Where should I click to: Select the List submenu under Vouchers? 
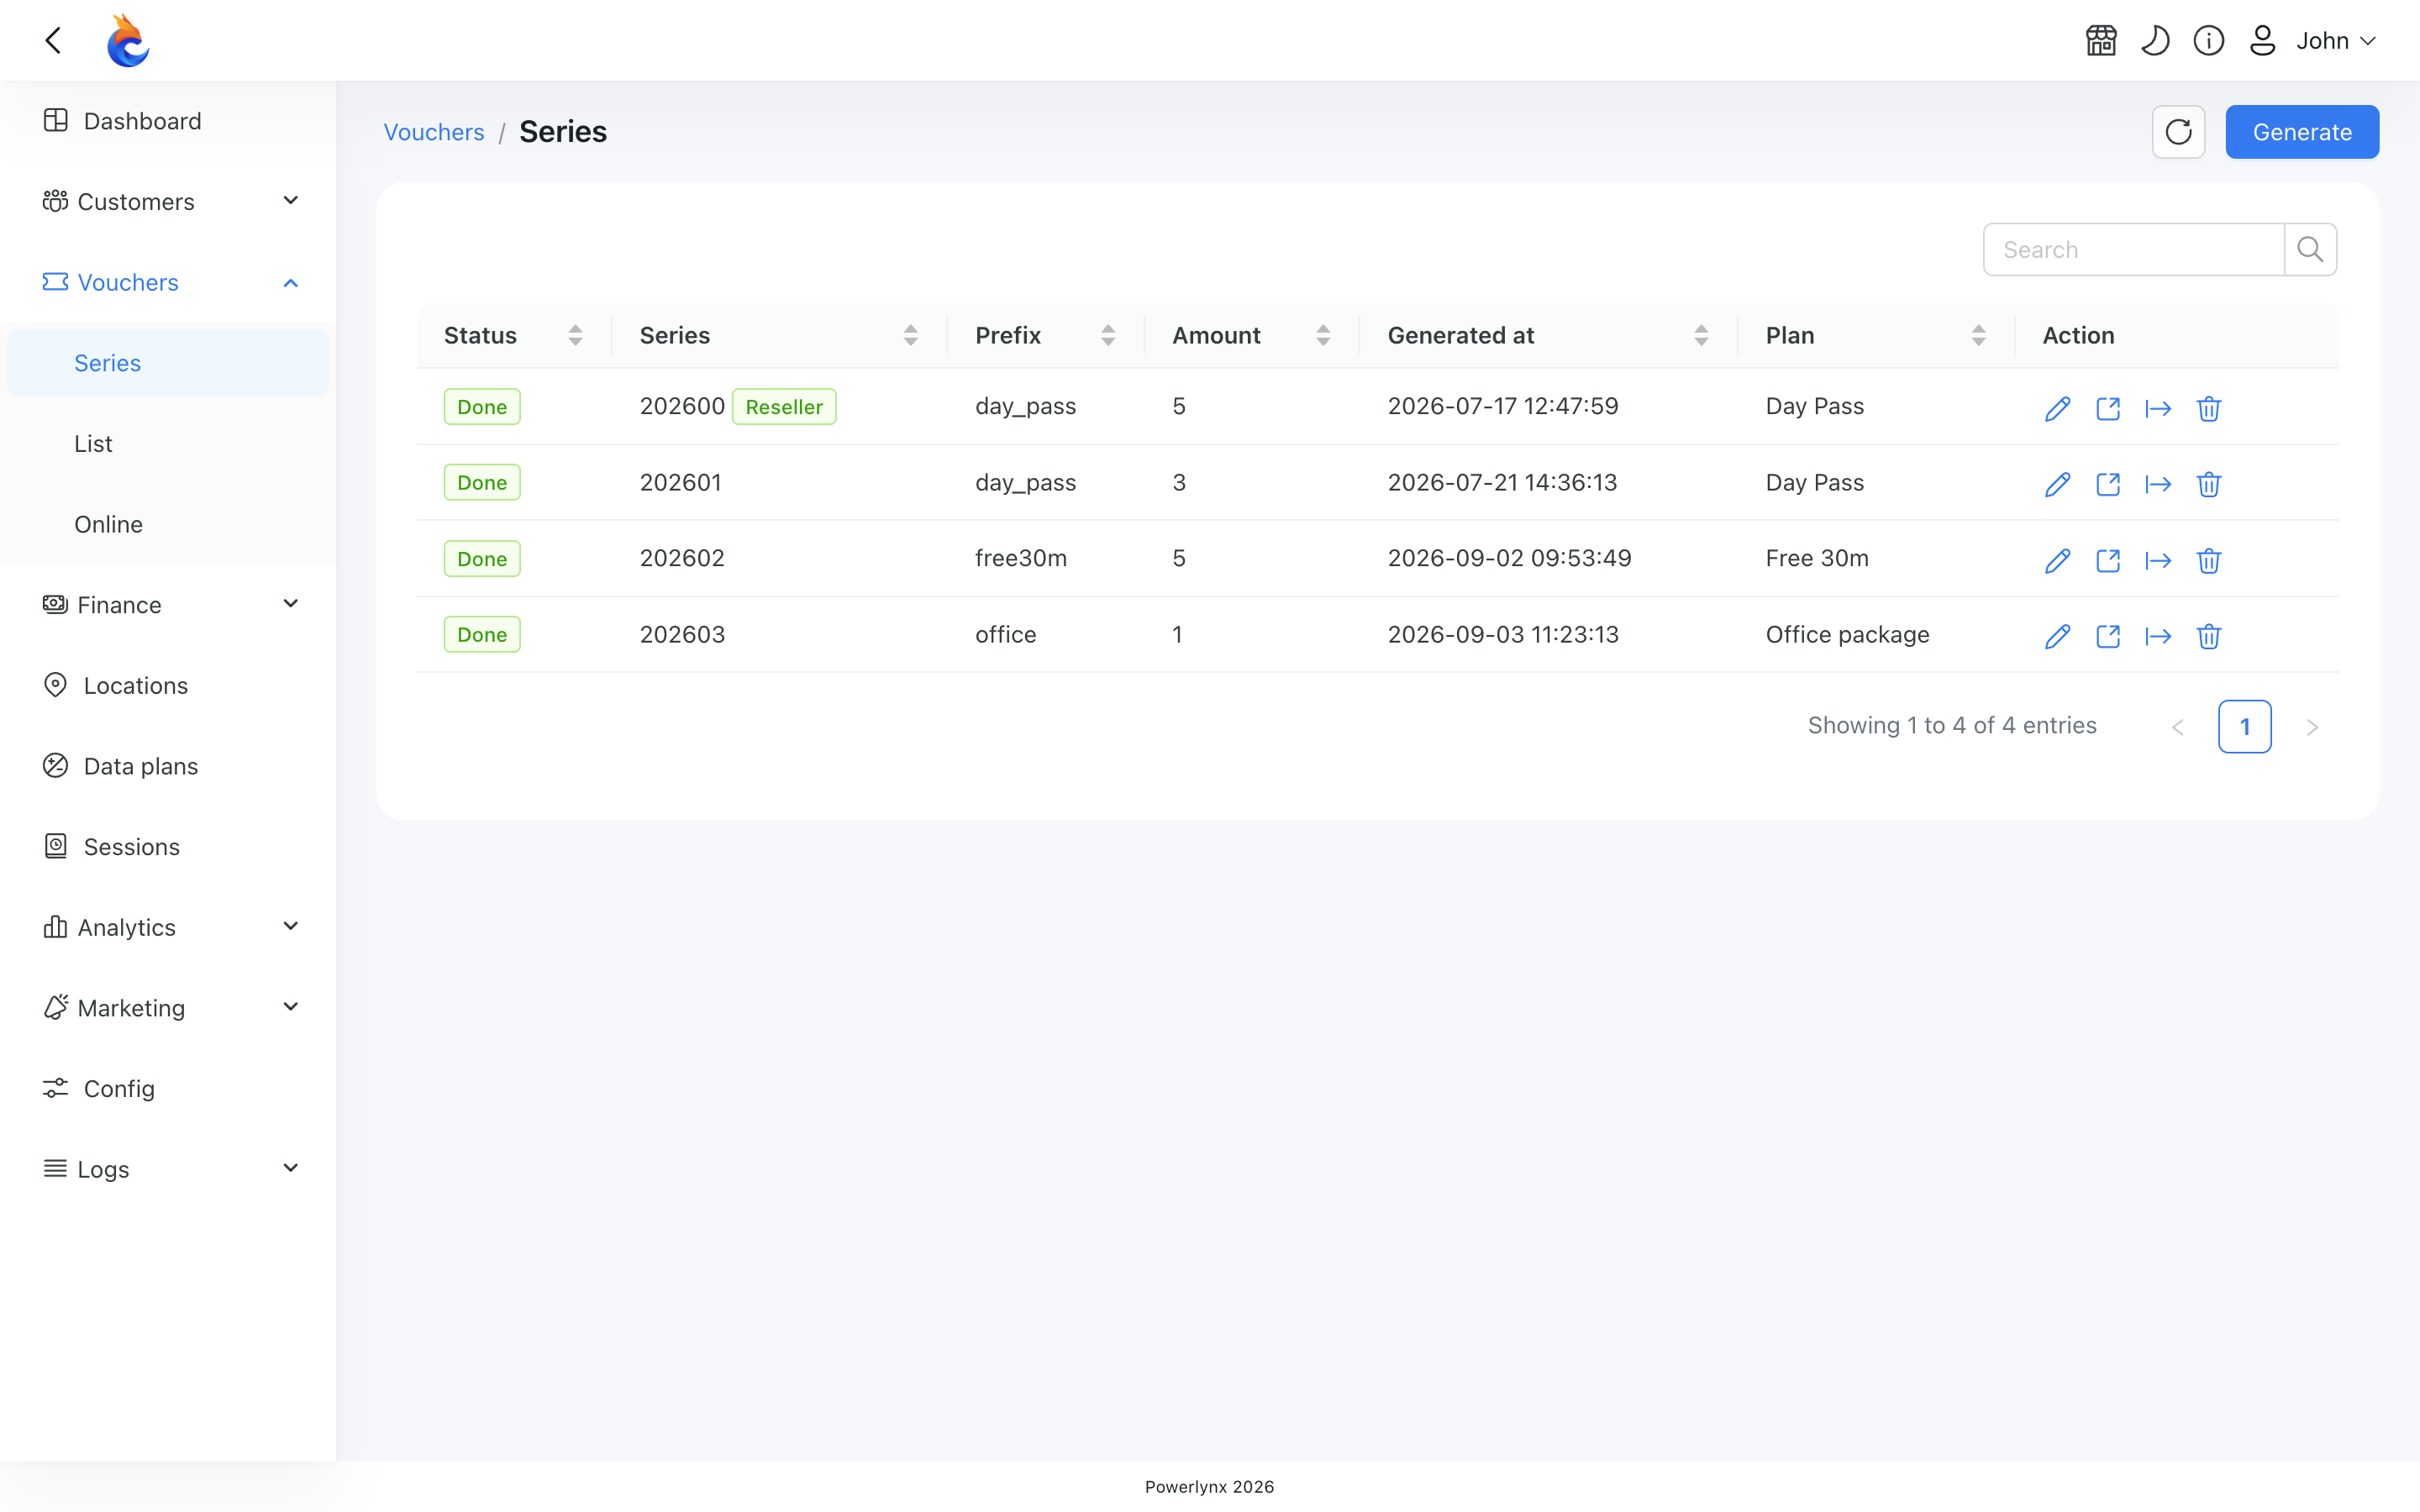click(x=168, y=443)
